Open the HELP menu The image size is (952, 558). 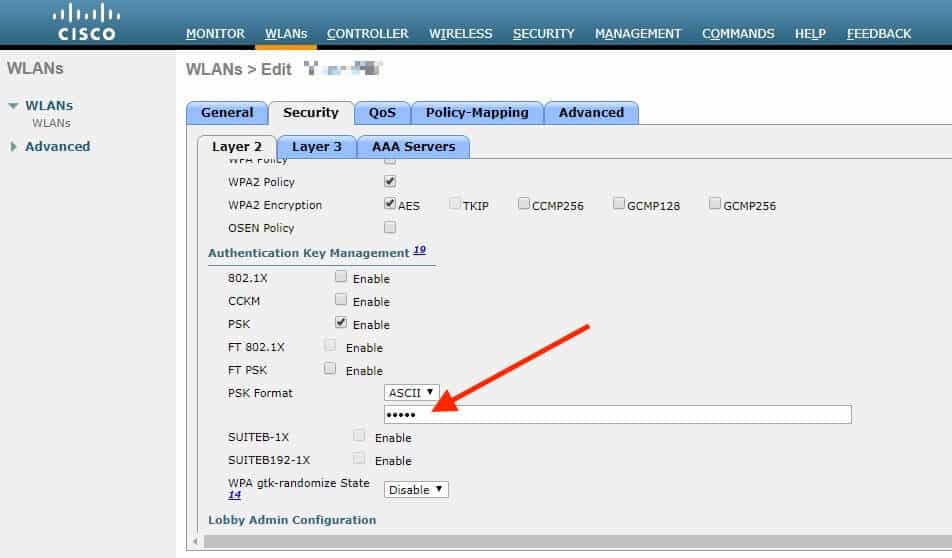(x=811, y=33)
